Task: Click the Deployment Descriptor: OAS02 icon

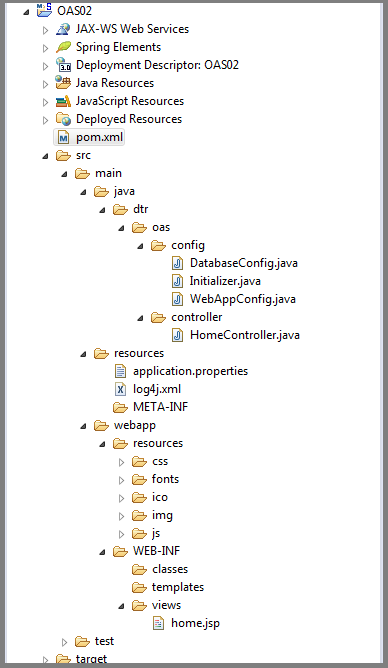Action: [x=63, y=65]
